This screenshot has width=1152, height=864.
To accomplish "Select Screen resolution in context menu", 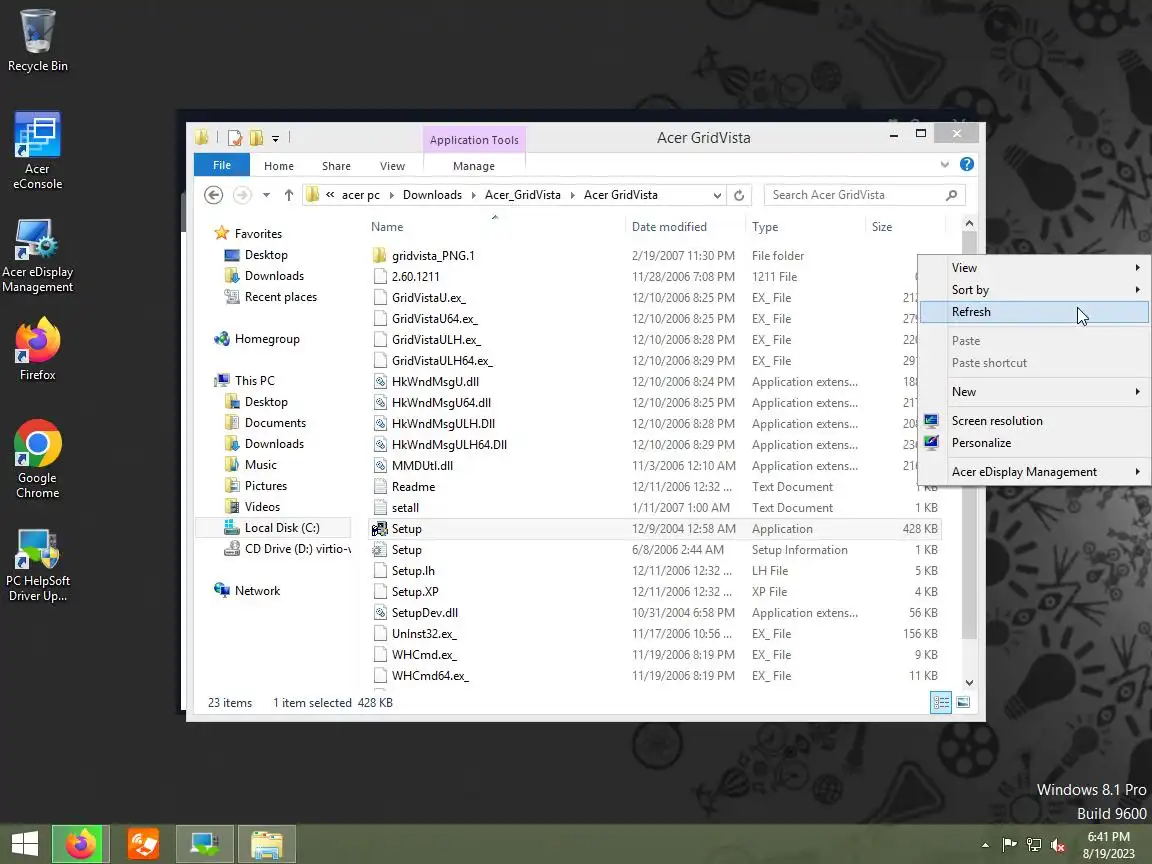I will click(x=1034, y=421).
